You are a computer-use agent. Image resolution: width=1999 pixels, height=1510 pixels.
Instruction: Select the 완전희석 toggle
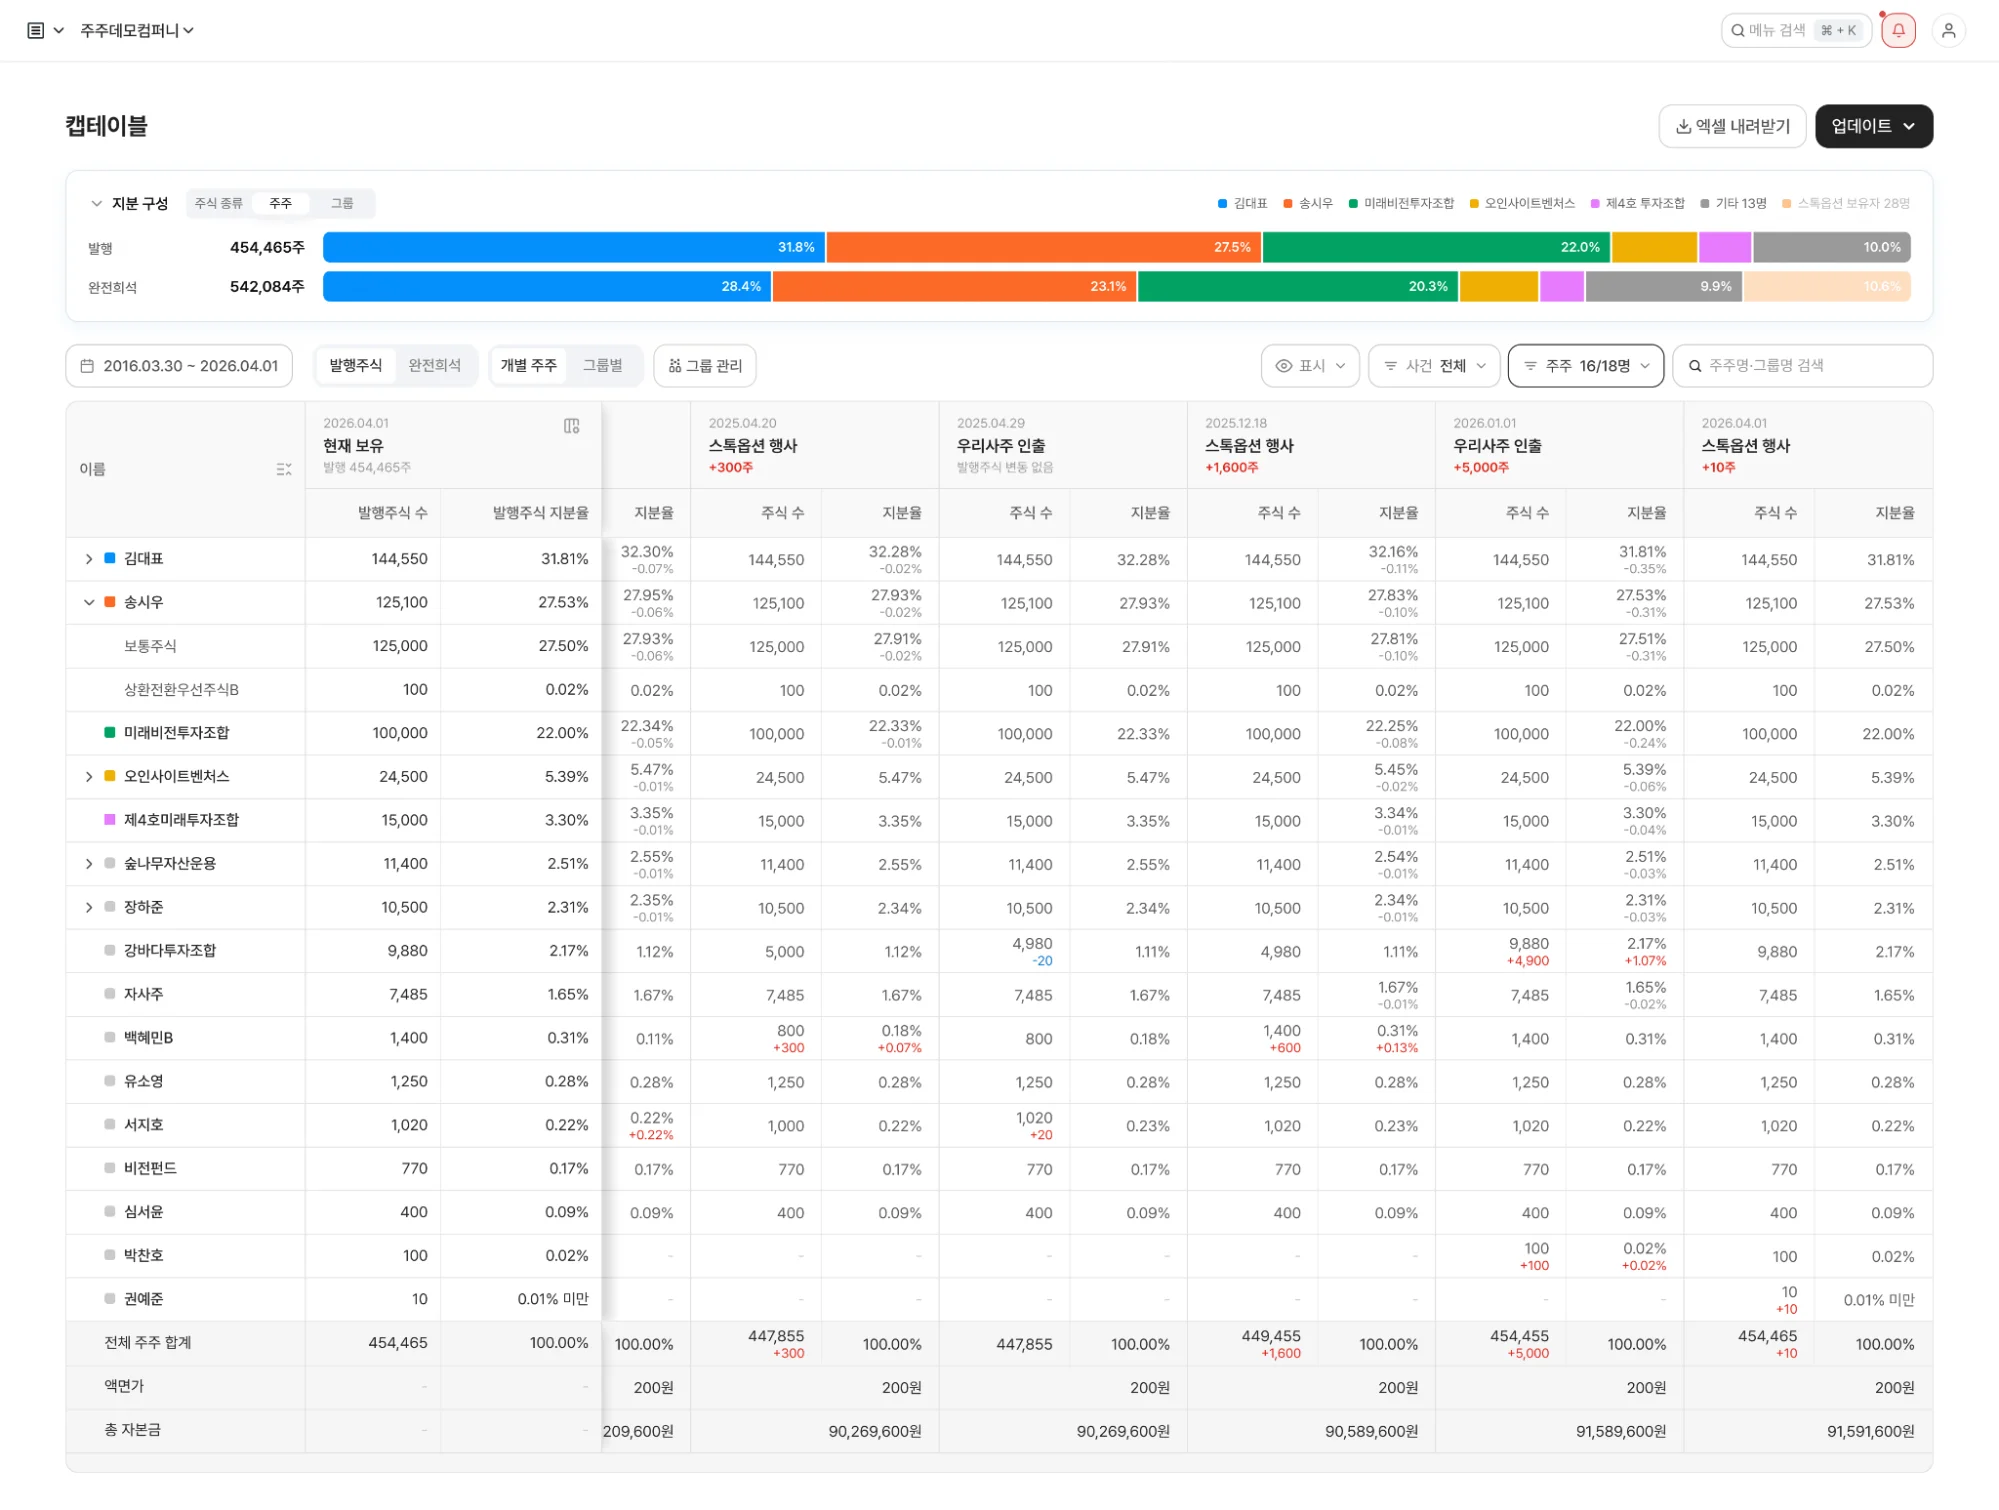(435, 366)
